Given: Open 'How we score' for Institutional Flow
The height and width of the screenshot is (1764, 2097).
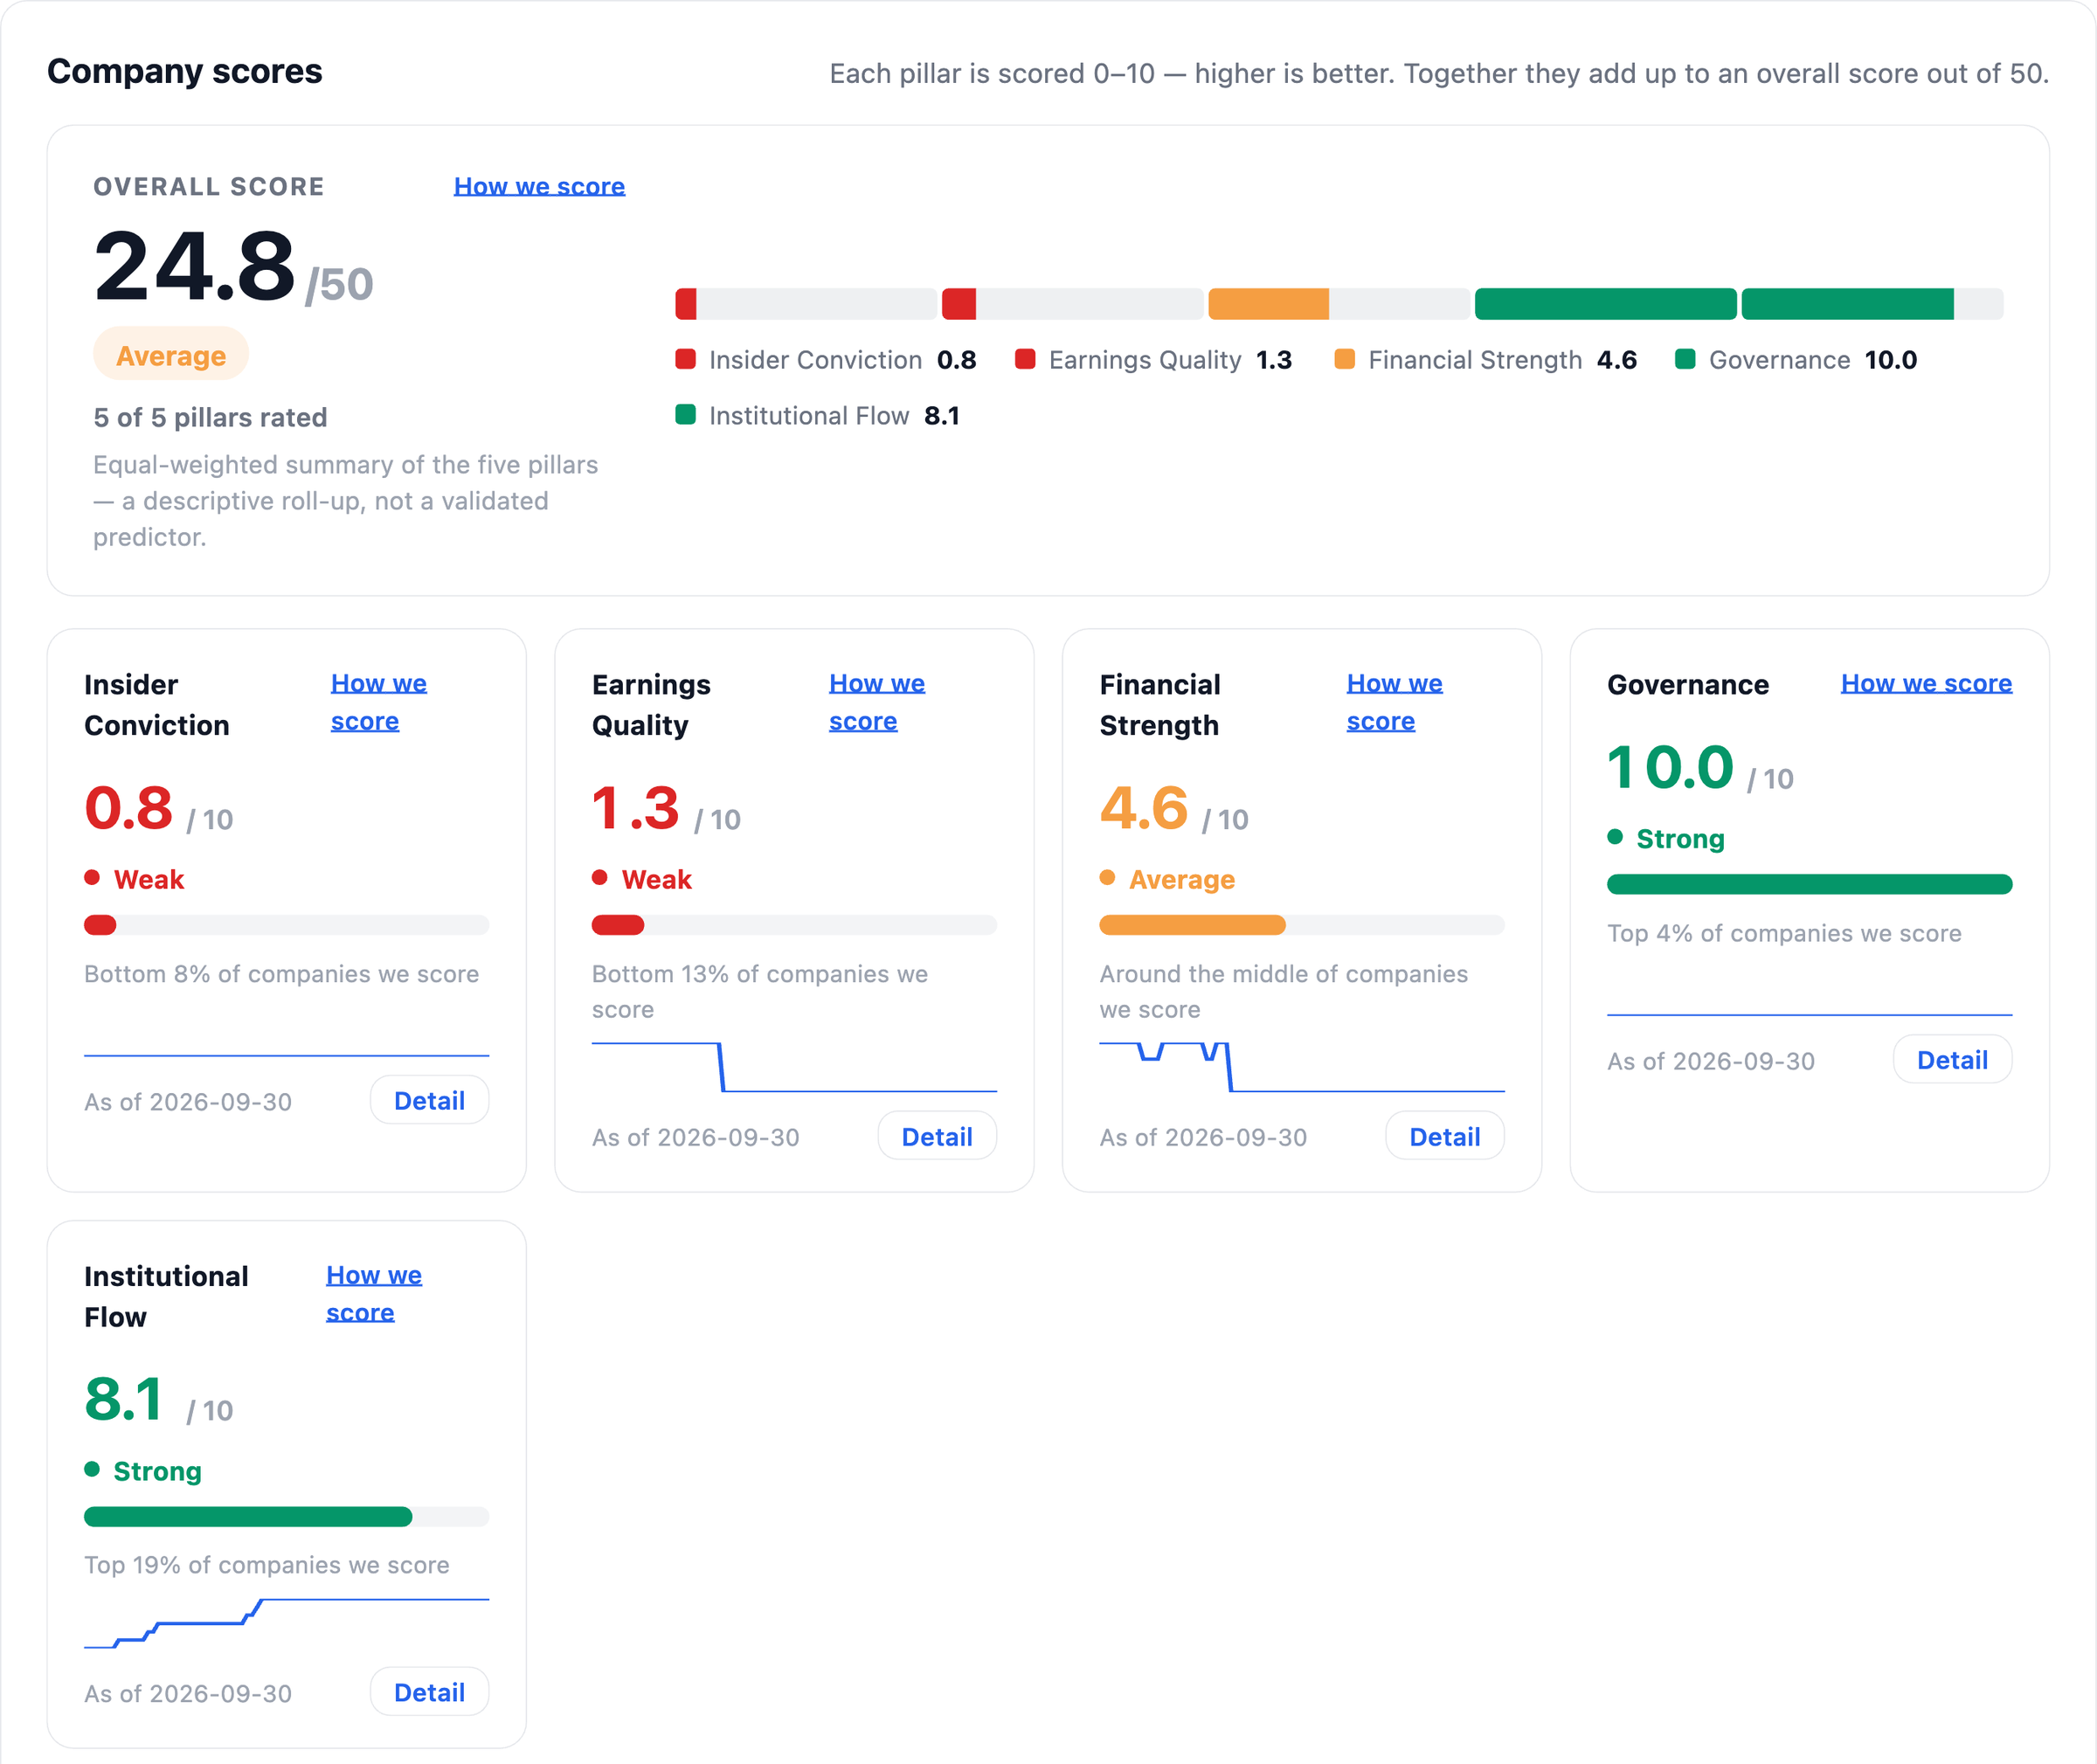Looking at the screenshot, I should pos(374,1293).
